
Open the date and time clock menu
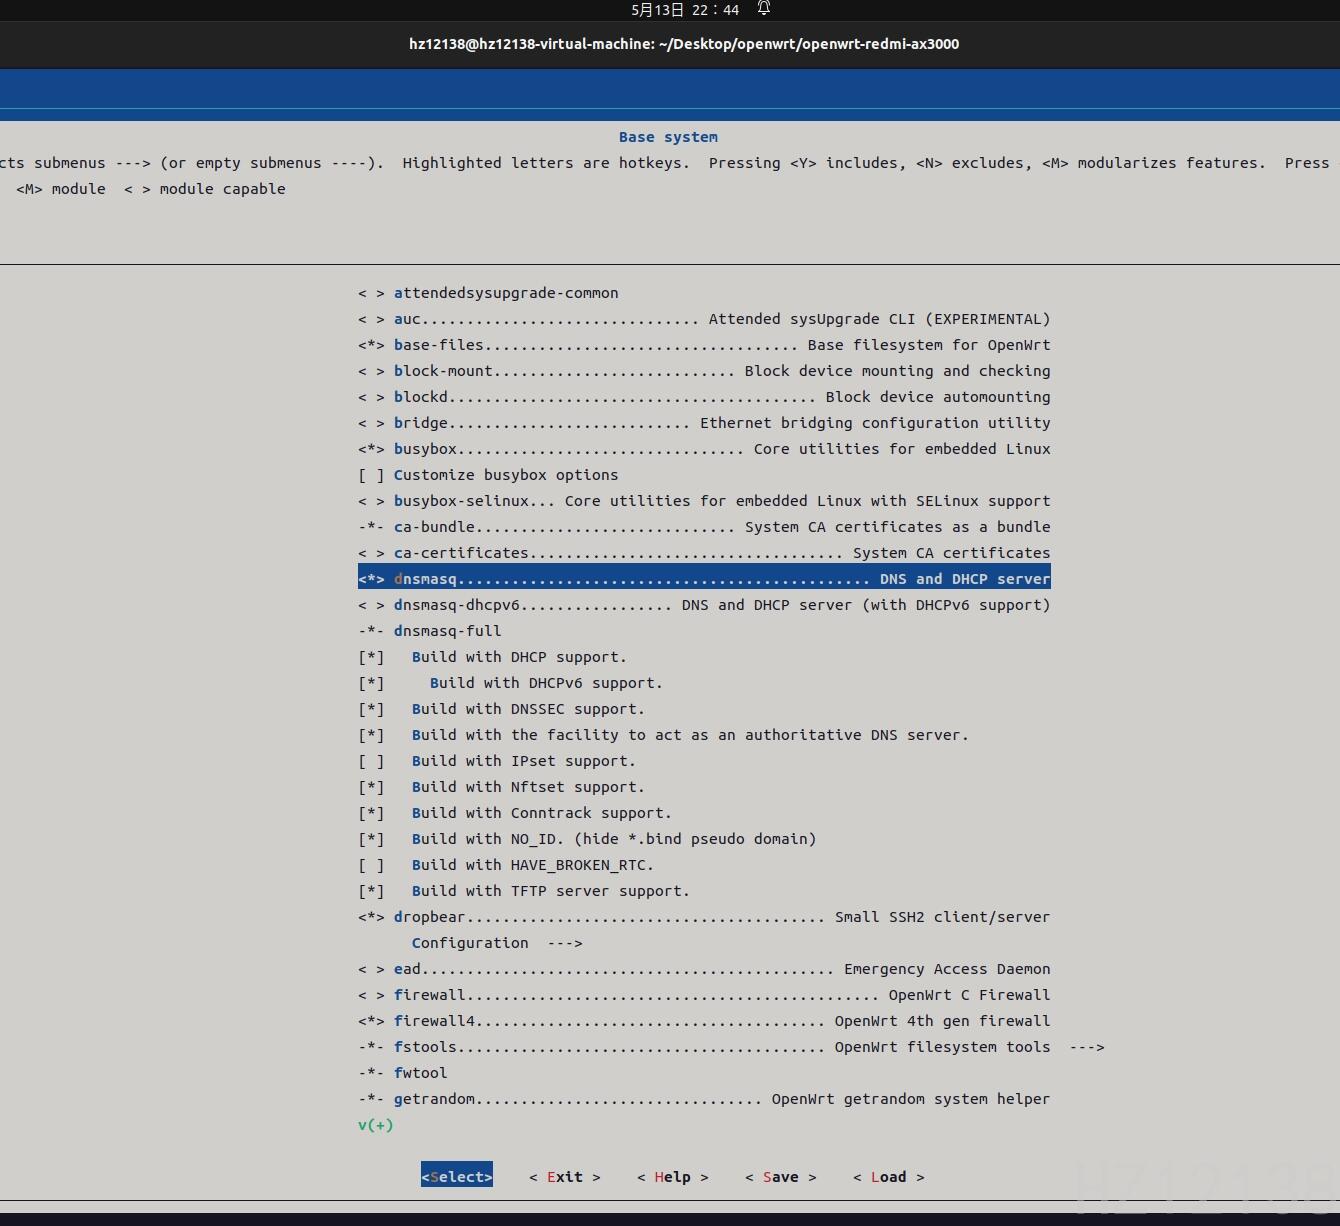point(685,10)
